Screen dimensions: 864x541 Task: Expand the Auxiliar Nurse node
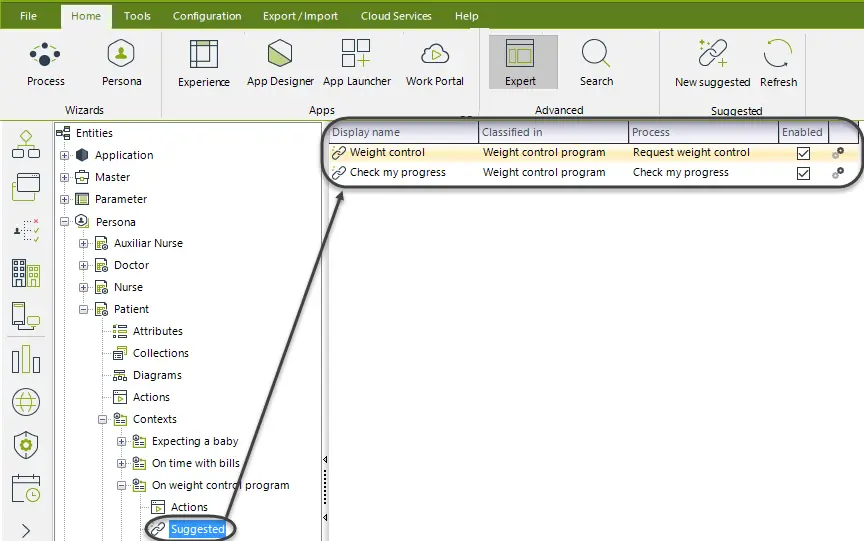coord(83,244)
